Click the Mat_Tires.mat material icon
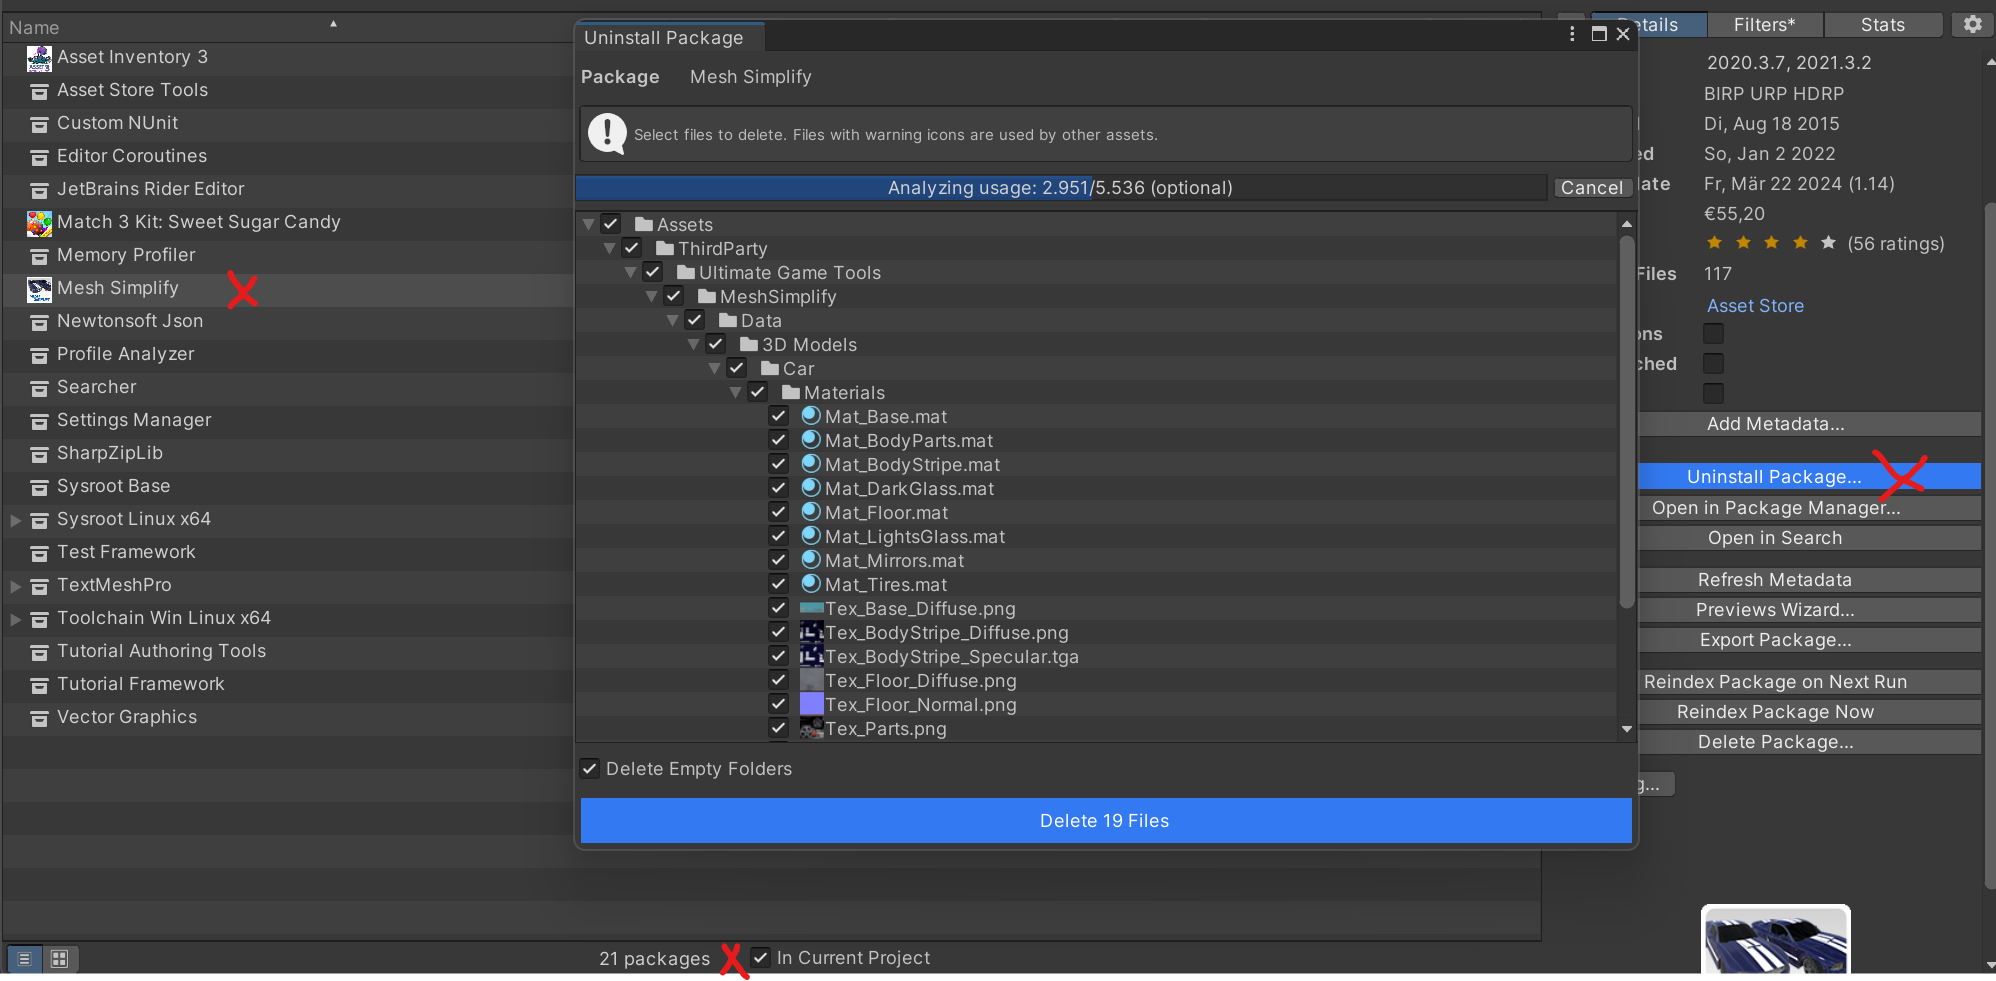 coord(811,584)
